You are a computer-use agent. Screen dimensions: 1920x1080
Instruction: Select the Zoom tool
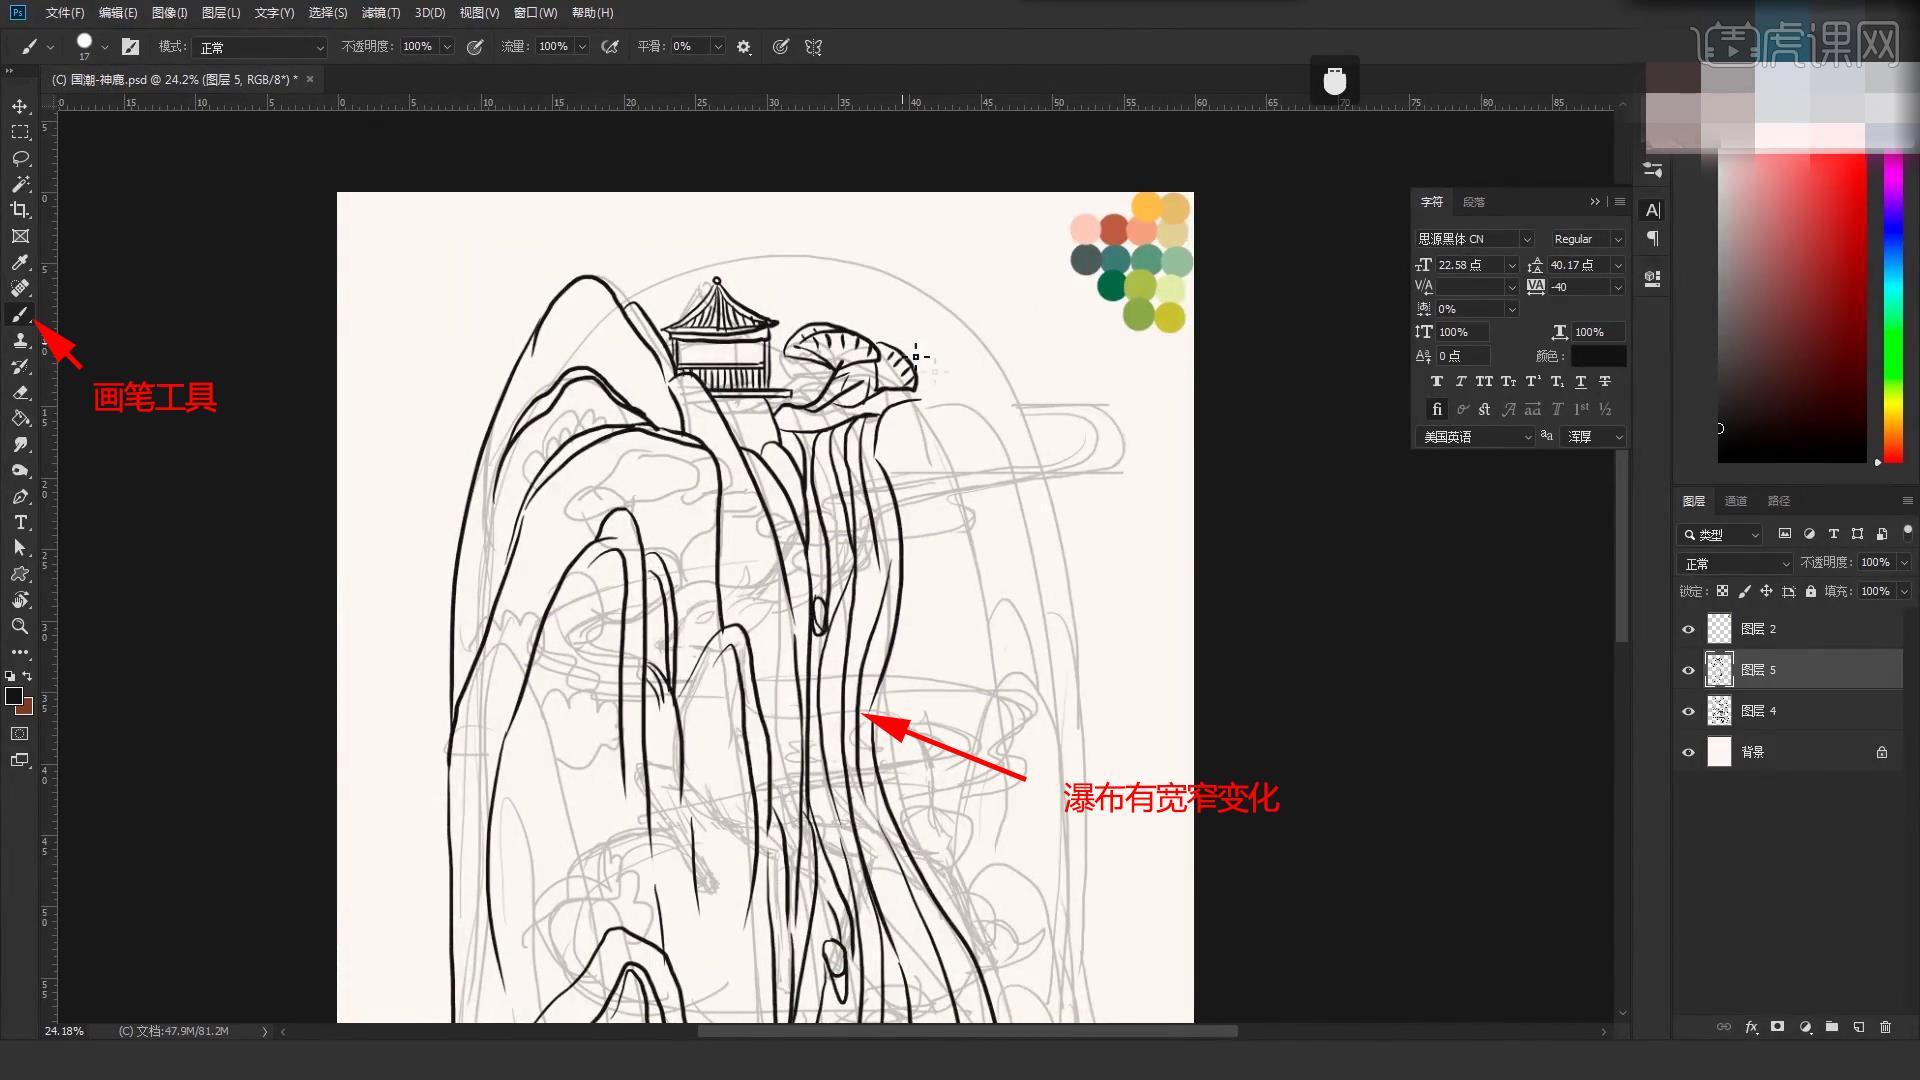click(20, 626)
